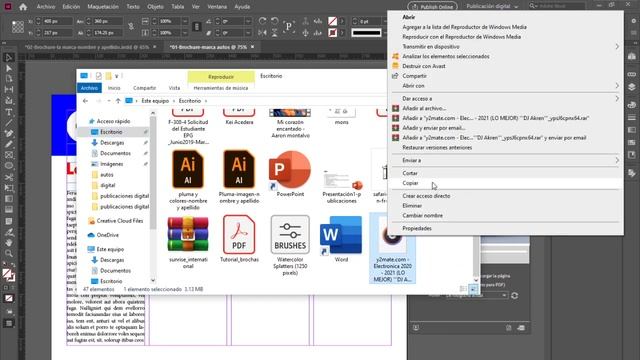Click the reference point locator grid
Image resolution: width=640 pixels, height=360 pixels.
click(18, 27)
